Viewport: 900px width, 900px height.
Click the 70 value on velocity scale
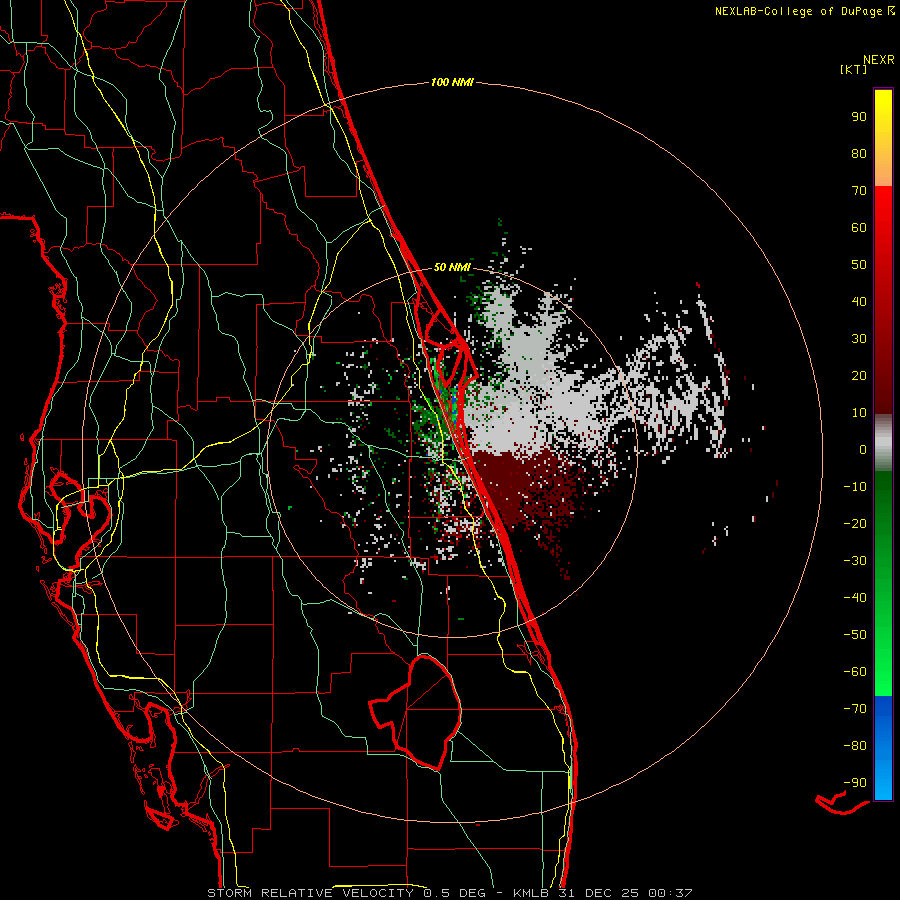pos(859,191)
